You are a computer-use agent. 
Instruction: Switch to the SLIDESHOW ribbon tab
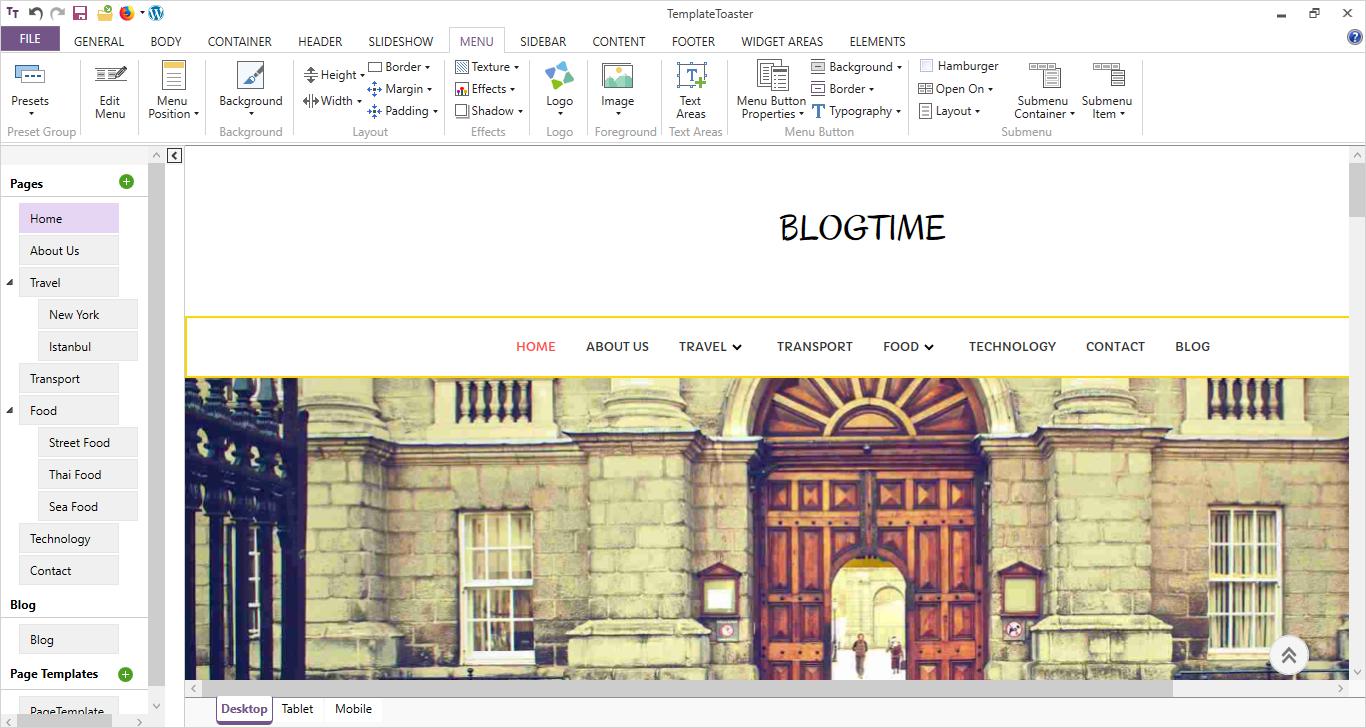tap(400, 41)
